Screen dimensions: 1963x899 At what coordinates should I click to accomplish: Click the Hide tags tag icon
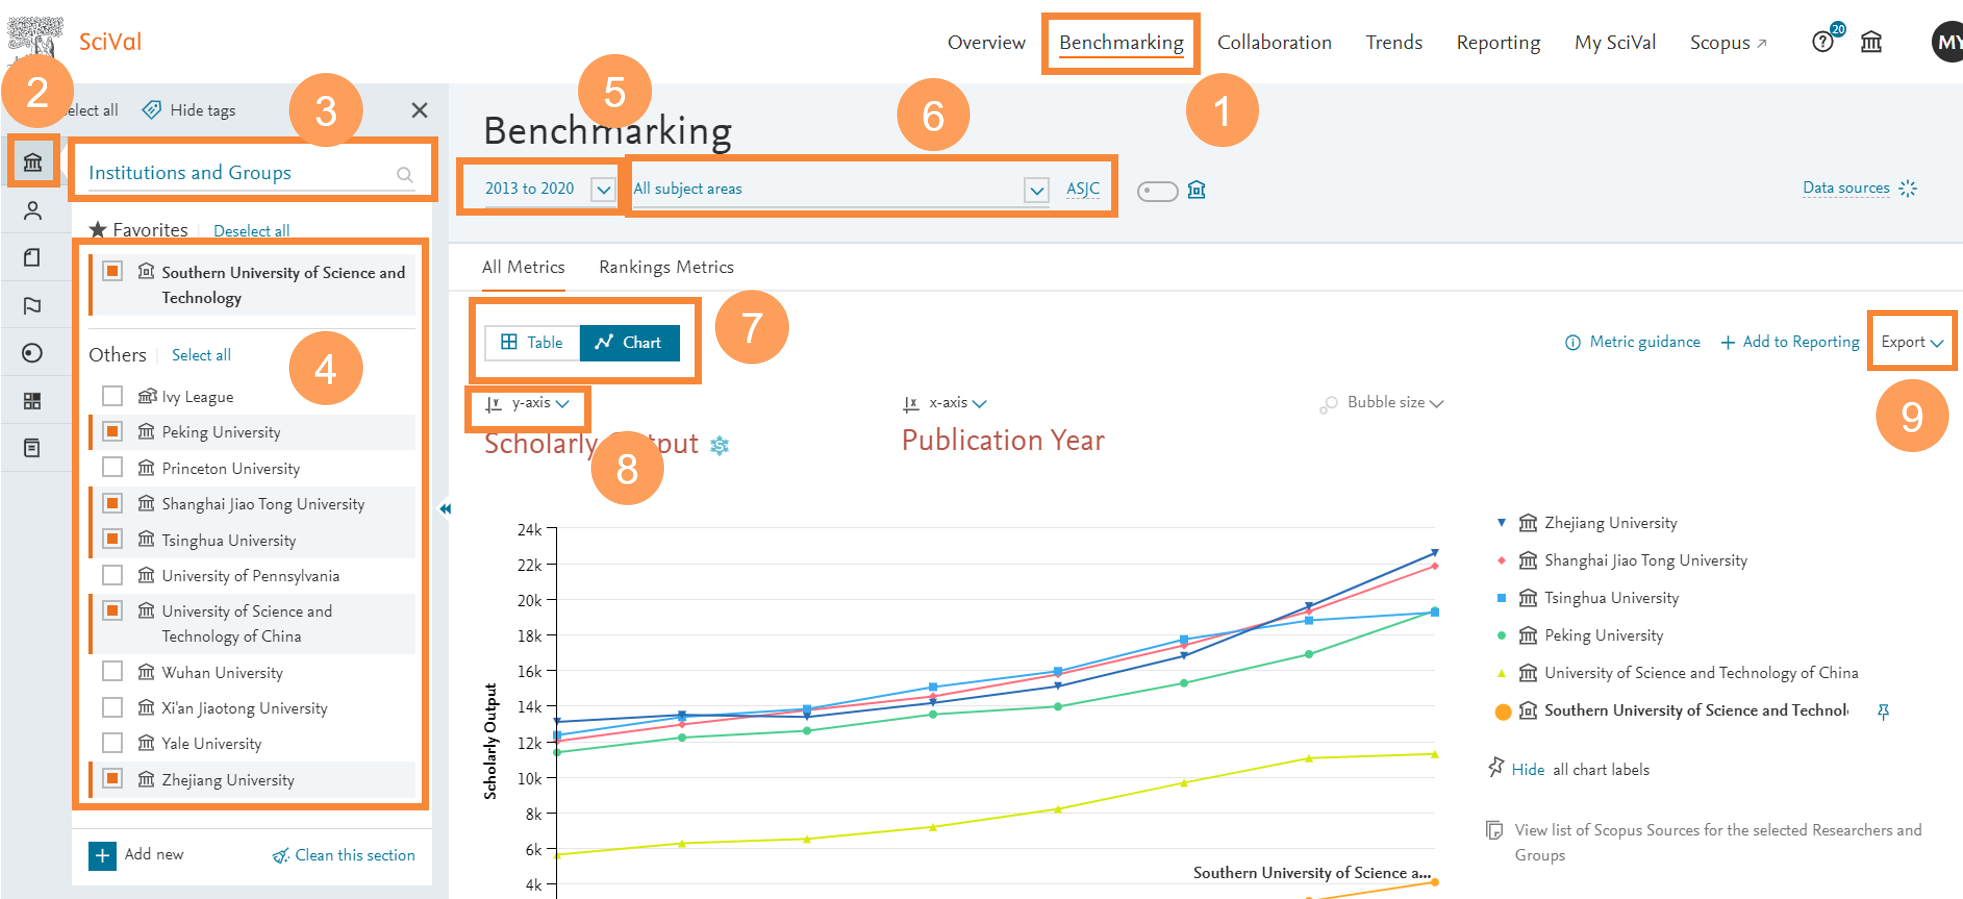tap(152, 110)
